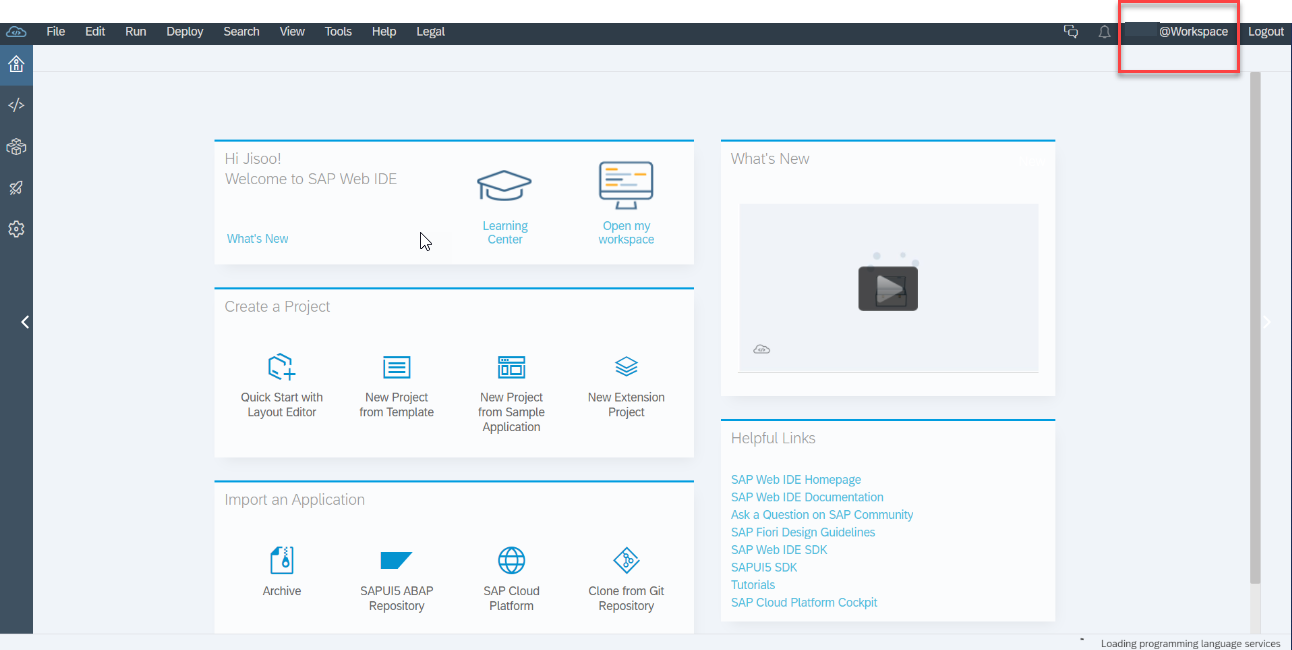The width and height of the screenshot is (1292, 650).
Task: Open the Run menu
Action: pyautogui.click(x=136, y=32)
